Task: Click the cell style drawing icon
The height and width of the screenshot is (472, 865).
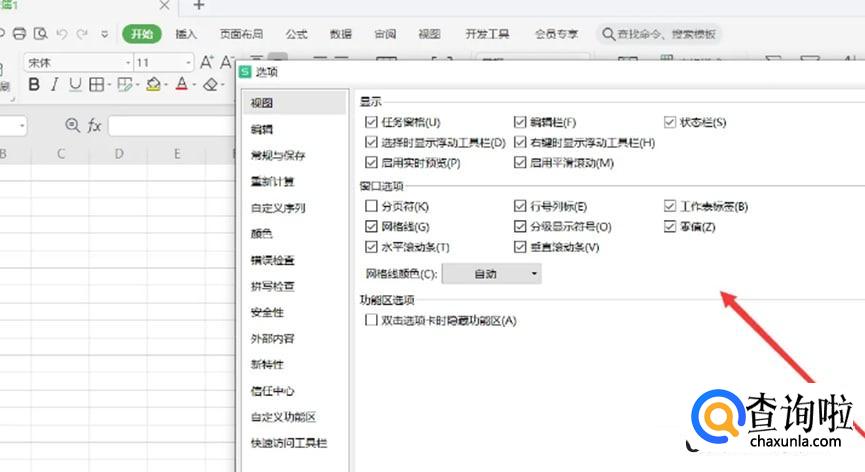Action: [x=125, y=84]
